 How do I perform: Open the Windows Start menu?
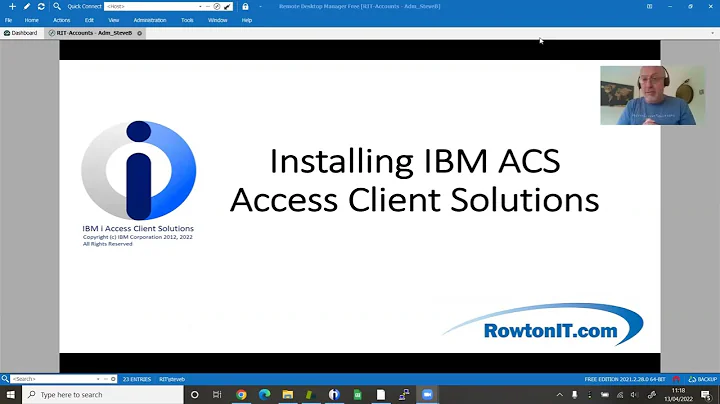pyautogui.click(x=11, y=395)
